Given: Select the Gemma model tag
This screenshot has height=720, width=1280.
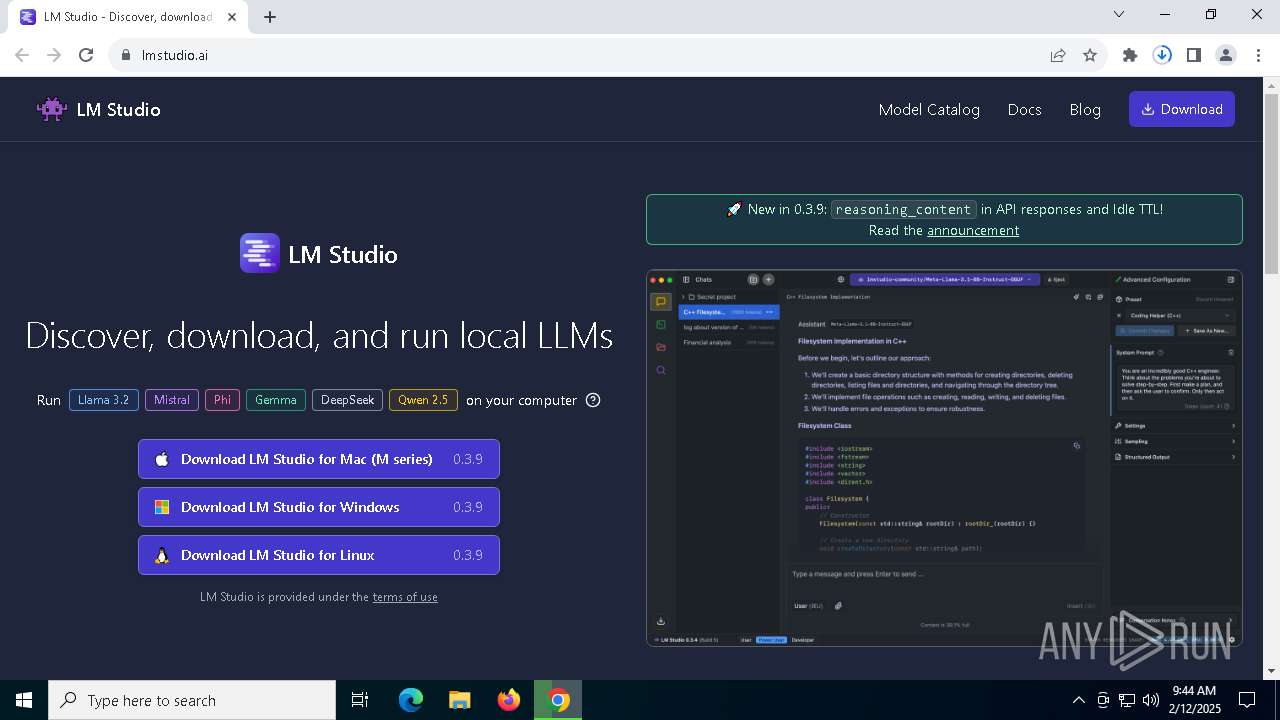Looking at the screenshot, I should [x=276, y=400].
